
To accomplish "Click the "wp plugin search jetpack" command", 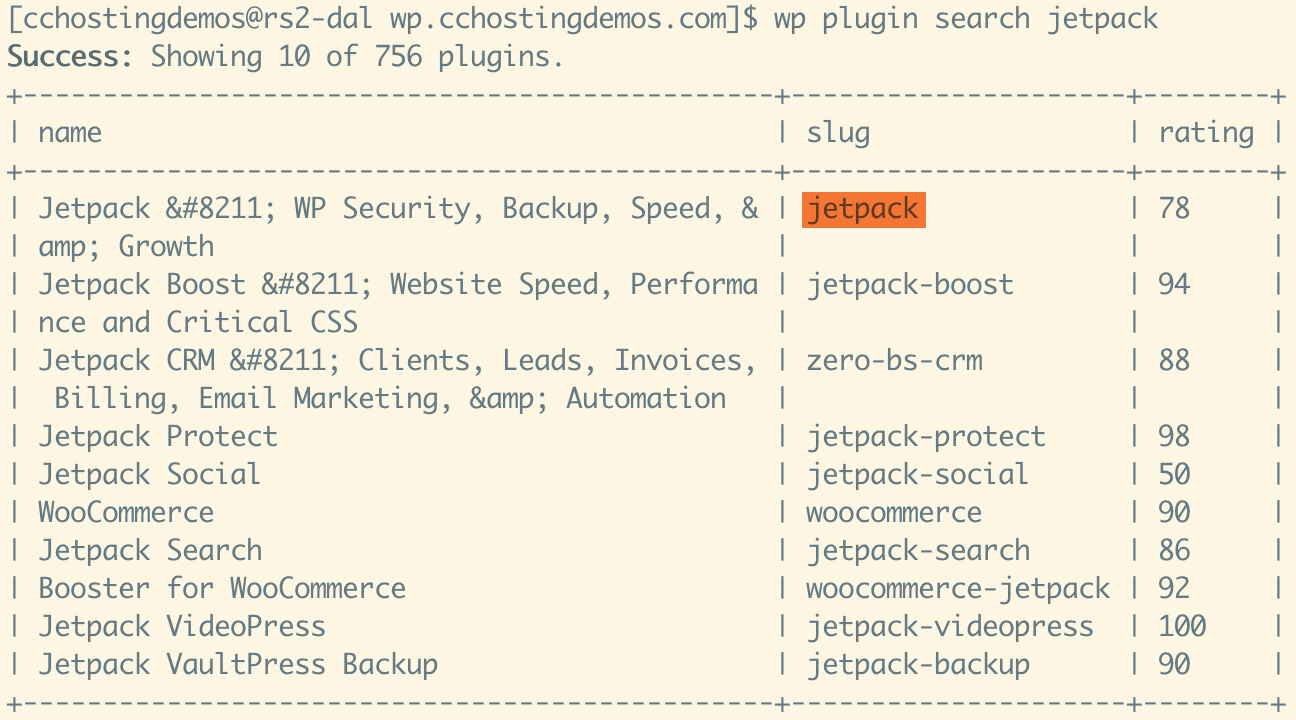I will [x=966, y=18].
